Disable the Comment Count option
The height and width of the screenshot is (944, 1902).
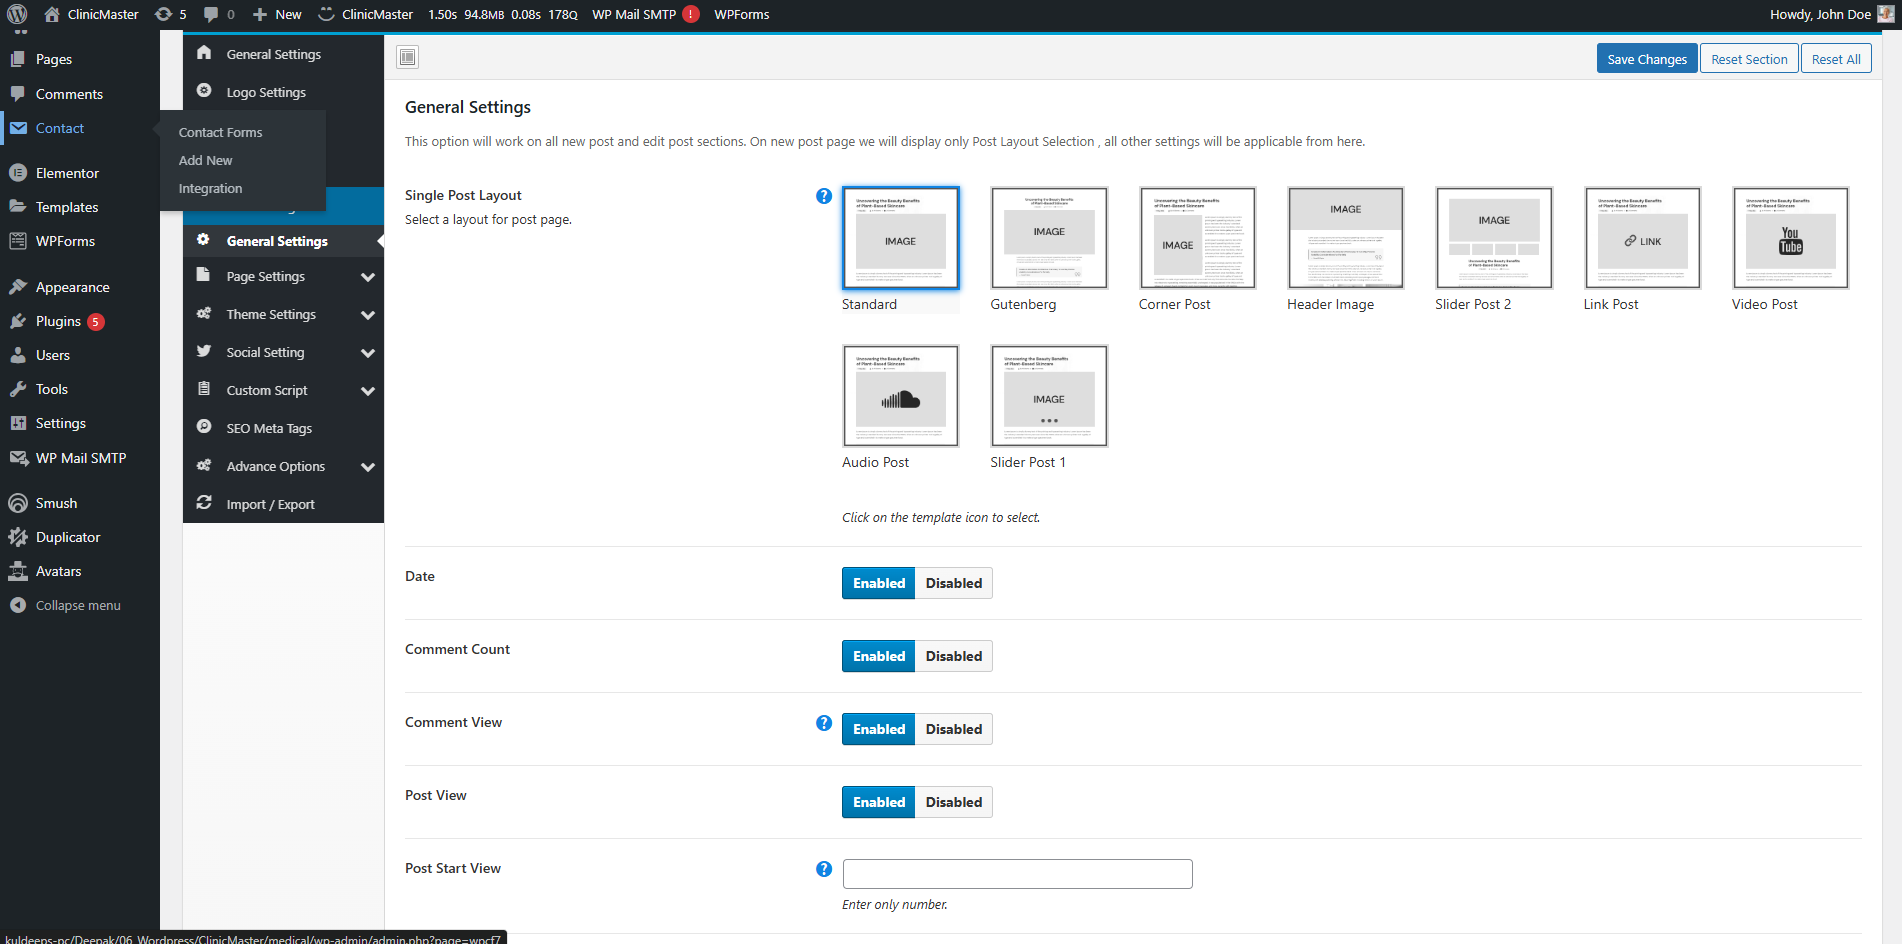coord(953,656)
